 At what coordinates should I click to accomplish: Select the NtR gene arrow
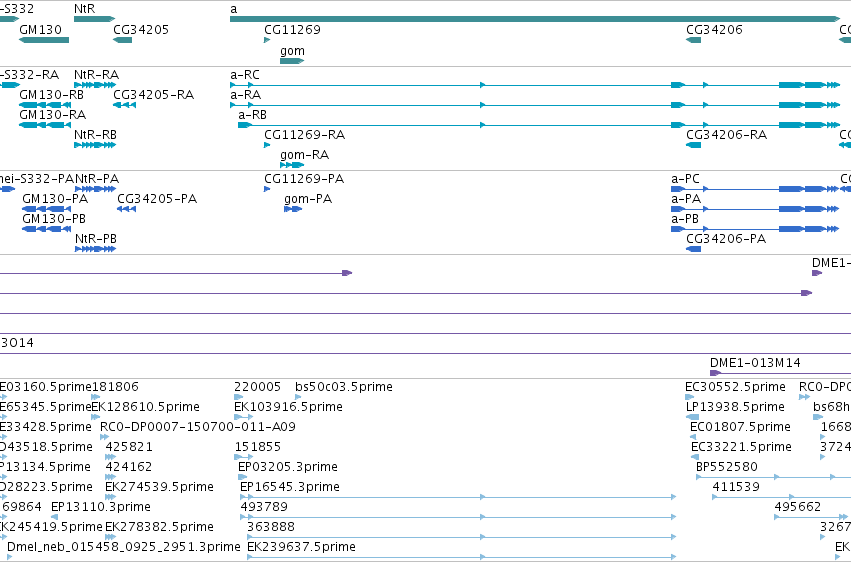point(94,20)
